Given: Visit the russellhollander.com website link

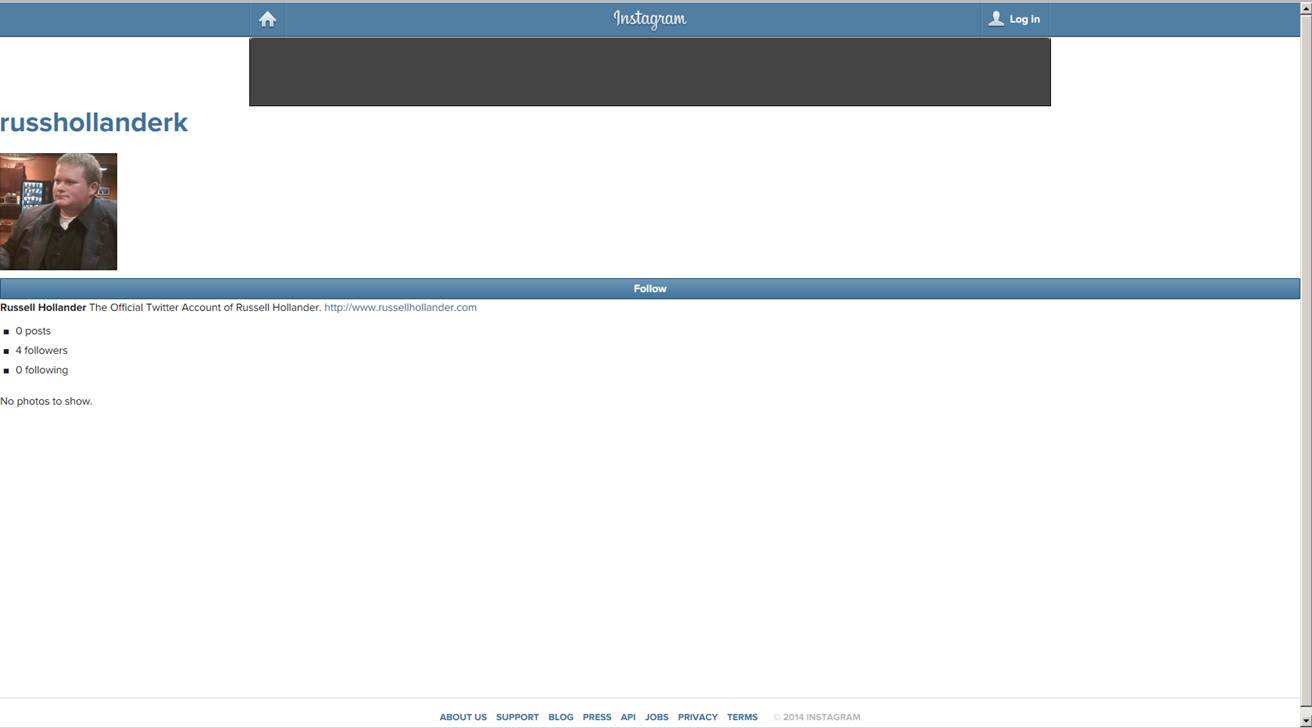Looking at the screenshot, I should [400, 308].
